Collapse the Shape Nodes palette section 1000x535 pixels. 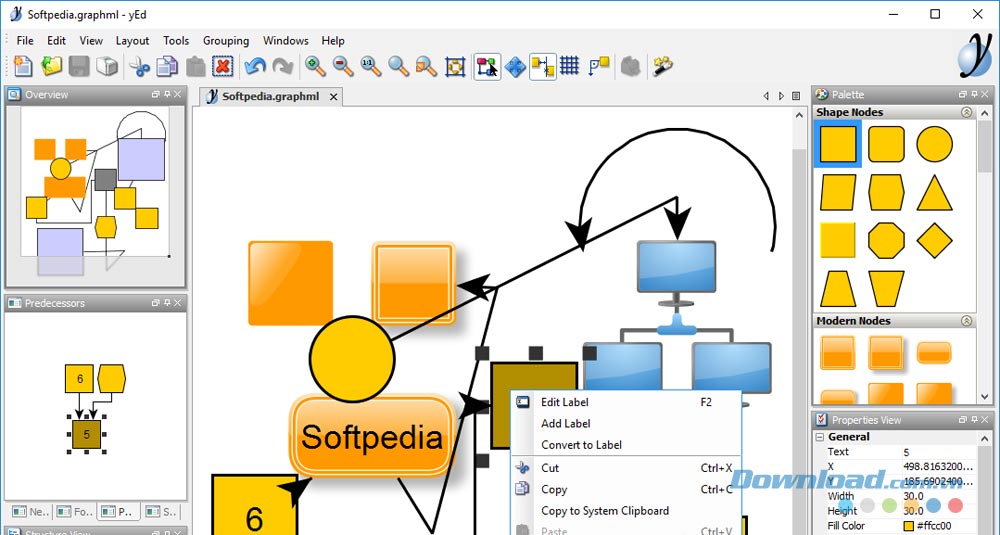[966, 112]
